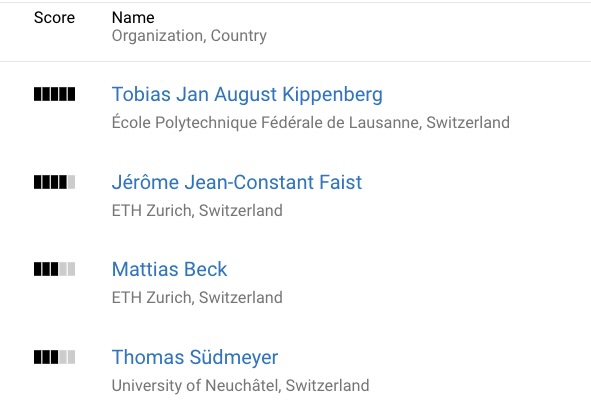This screenshot has height=410, width=591.
Task: Click ETH Zurich text under Jérôme Faist
Action: pyautogui.click(x=152, y=211)
